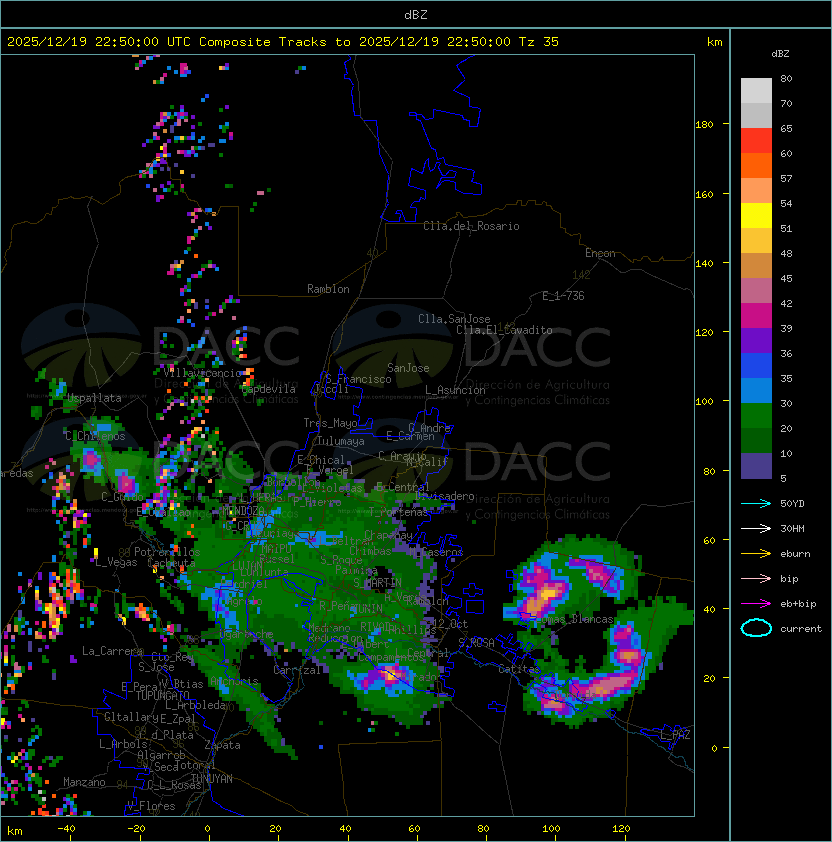Viewport: 832px width, 842px height.
Task: Select the light blue swatch between 35 and 30
Action: (x=756, y=390)
